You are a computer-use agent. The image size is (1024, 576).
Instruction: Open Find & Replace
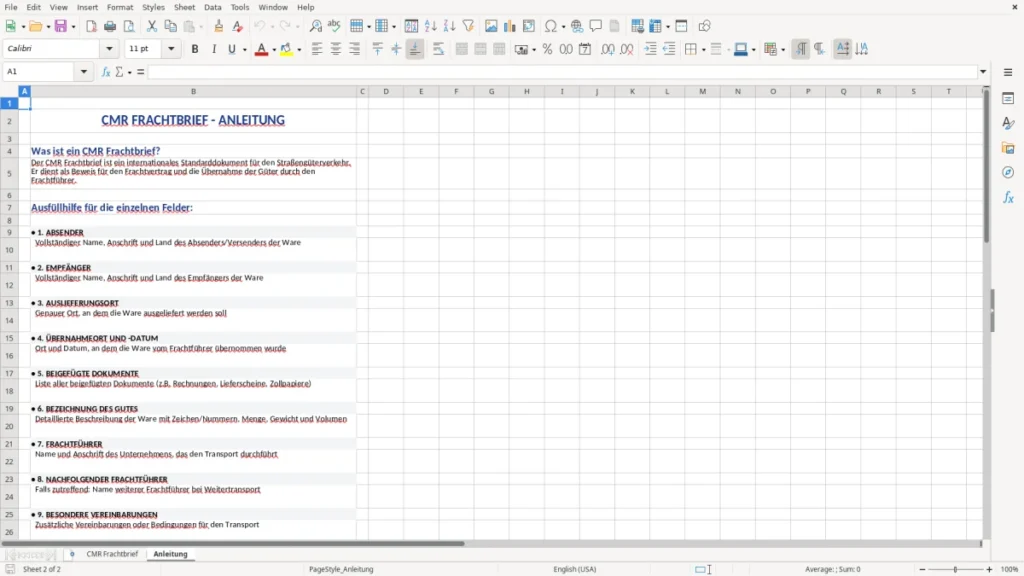coord(315,26)
